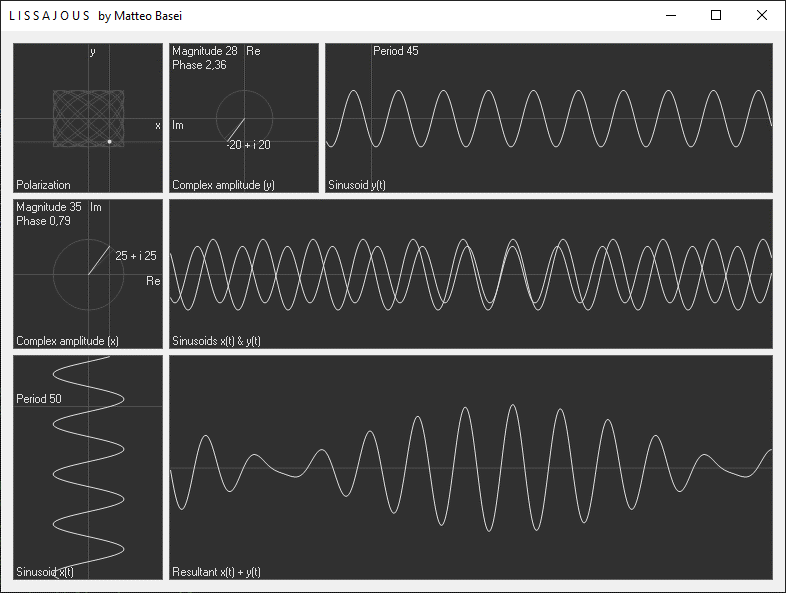
Task: Click the white dot on the polarization curve
Action: (109, 142)
